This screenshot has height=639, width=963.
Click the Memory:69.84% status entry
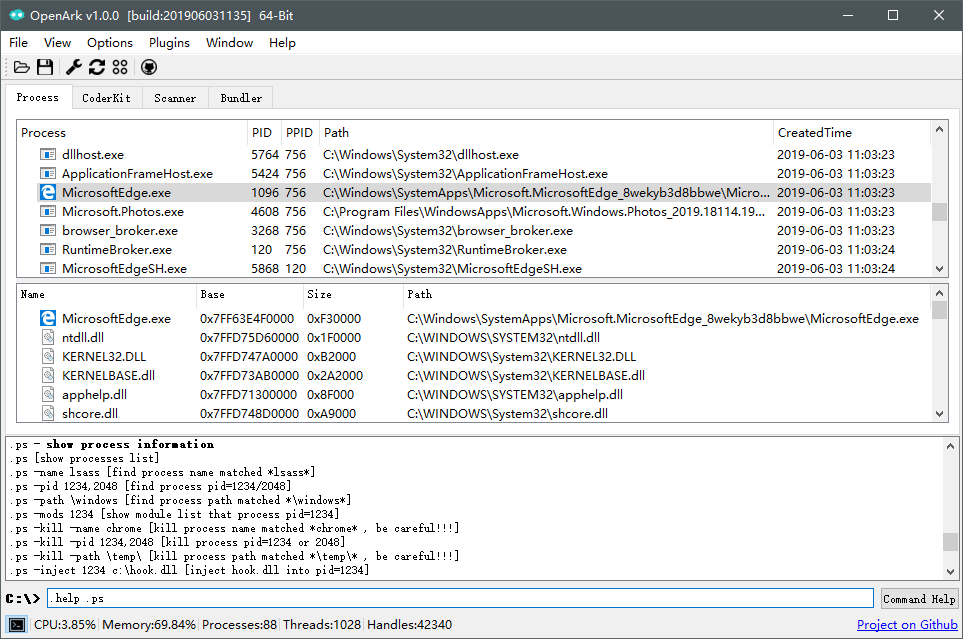149,625
